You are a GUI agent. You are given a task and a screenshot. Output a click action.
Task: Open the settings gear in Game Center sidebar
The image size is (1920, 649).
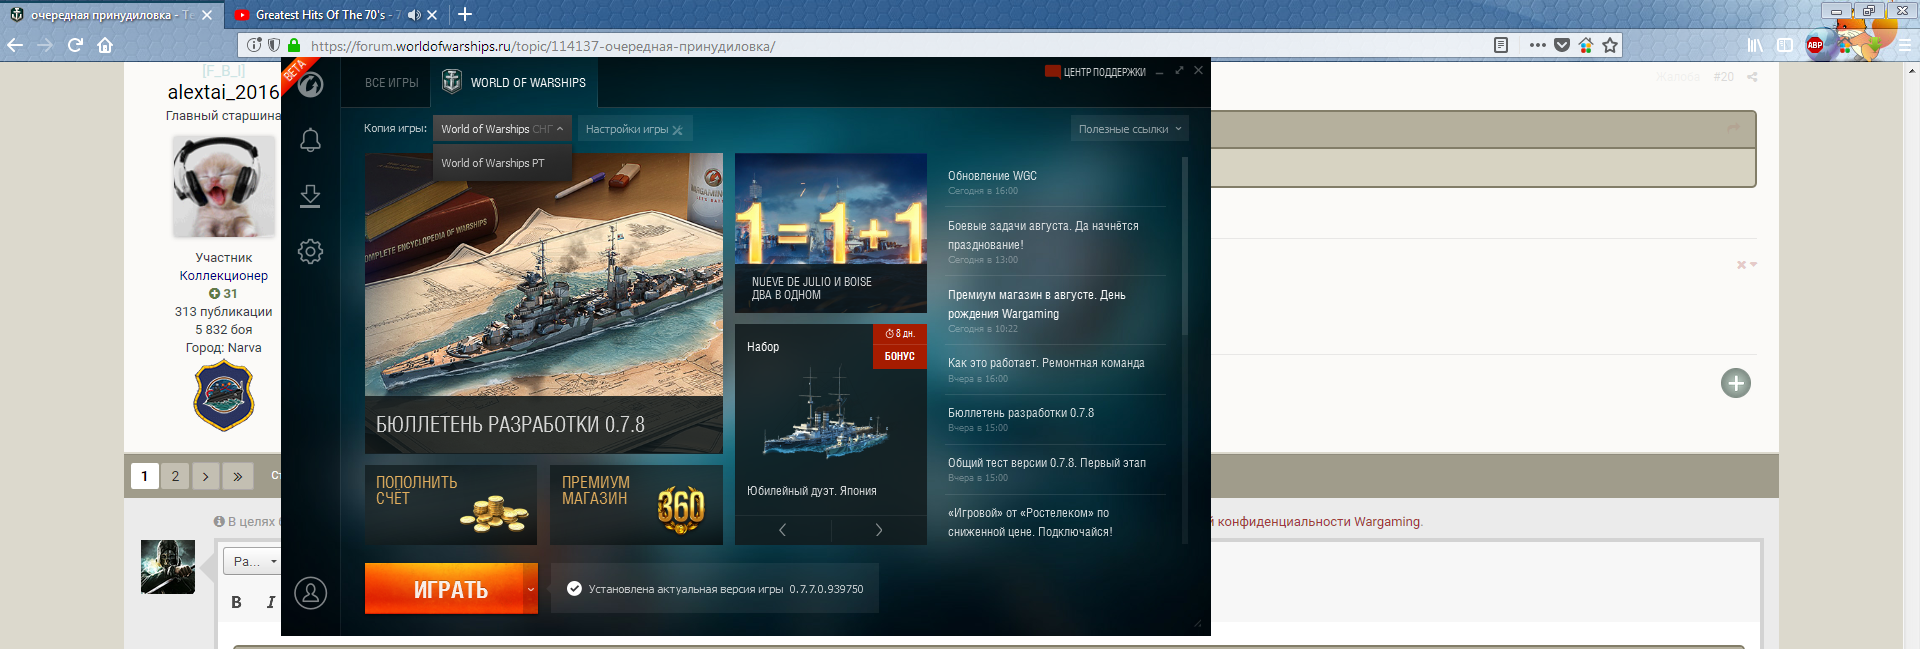pos(310,251)
